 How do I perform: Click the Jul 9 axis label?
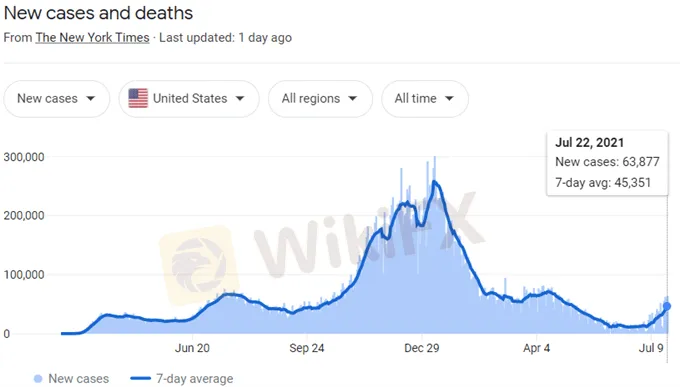point(651,348)
